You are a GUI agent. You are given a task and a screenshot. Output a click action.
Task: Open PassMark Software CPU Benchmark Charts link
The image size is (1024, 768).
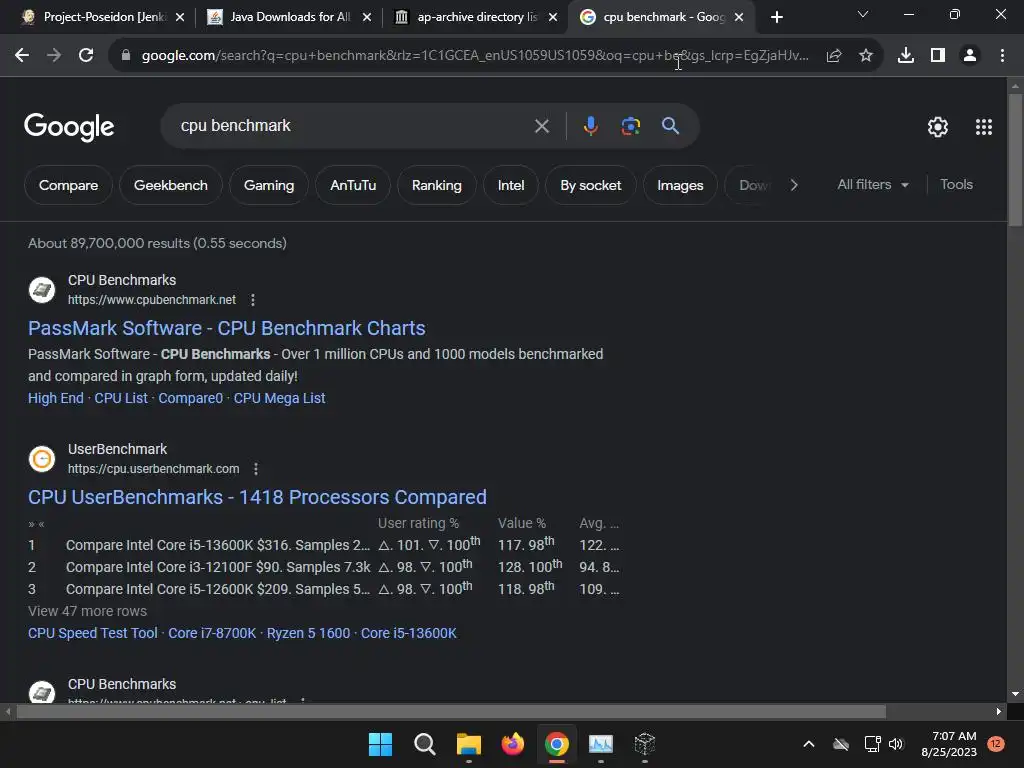pyautogui.click(x=227, y=328)
